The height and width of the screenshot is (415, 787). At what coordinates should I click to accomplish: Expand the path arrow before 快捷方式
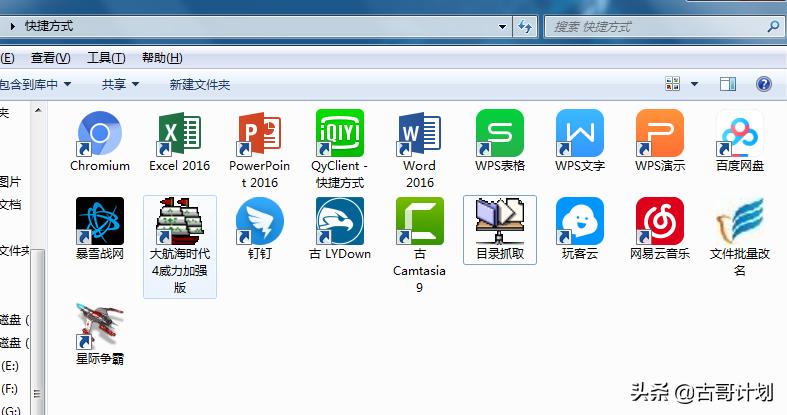pyautogui.click(x=13, y=26)
